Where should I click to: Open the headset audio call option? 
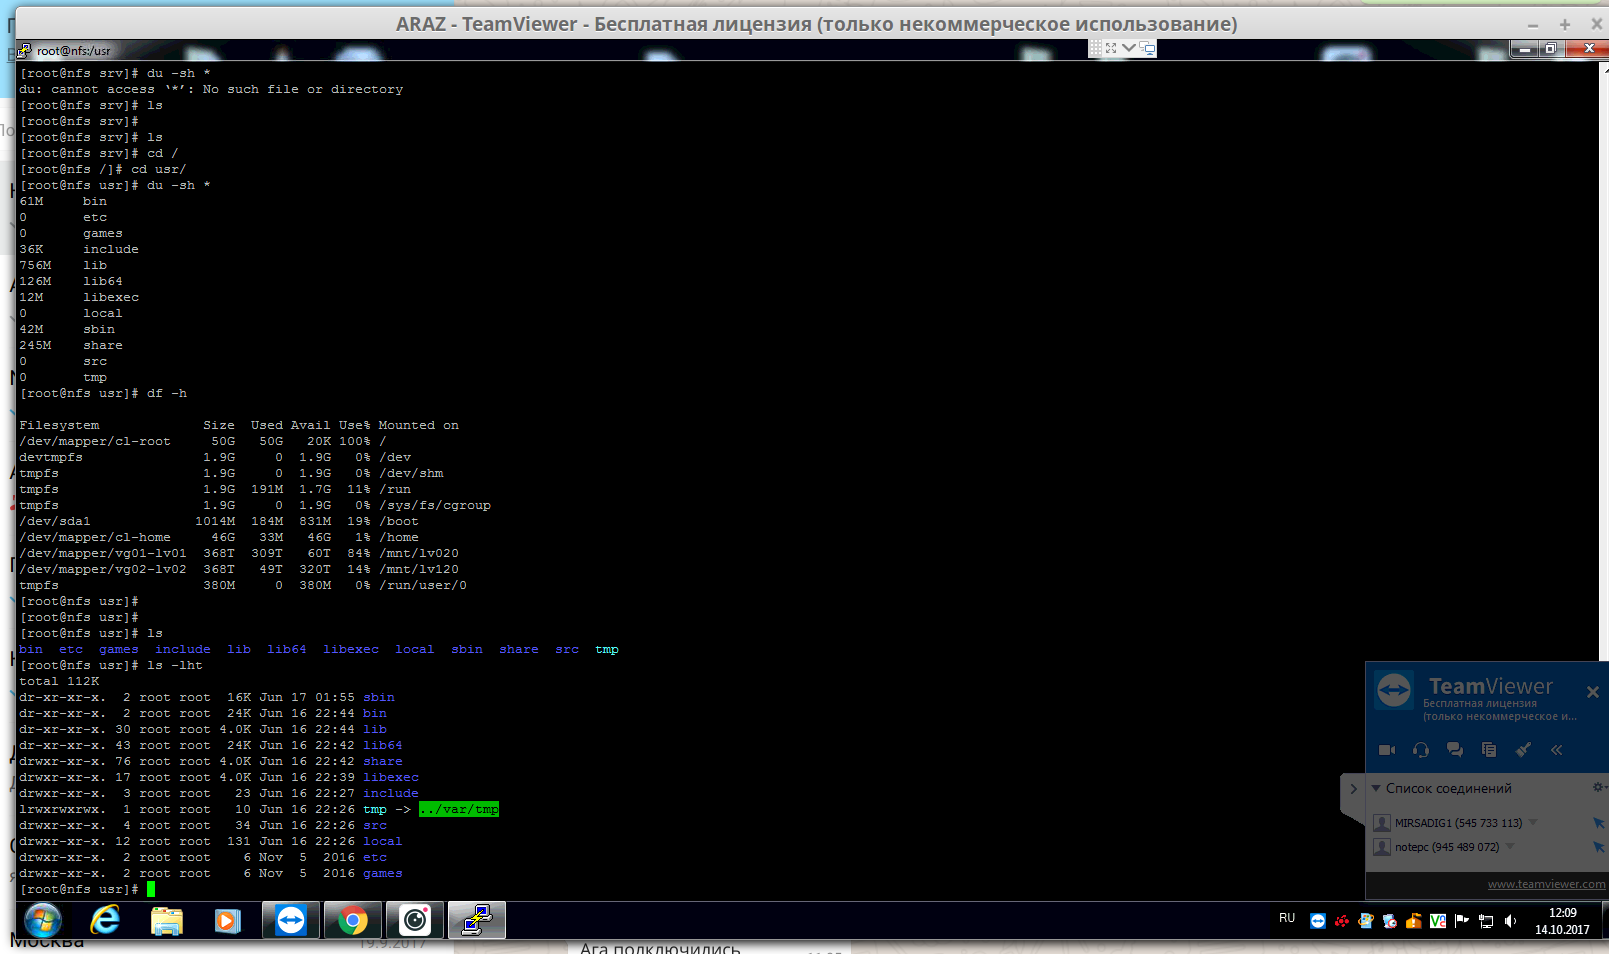1421,750
